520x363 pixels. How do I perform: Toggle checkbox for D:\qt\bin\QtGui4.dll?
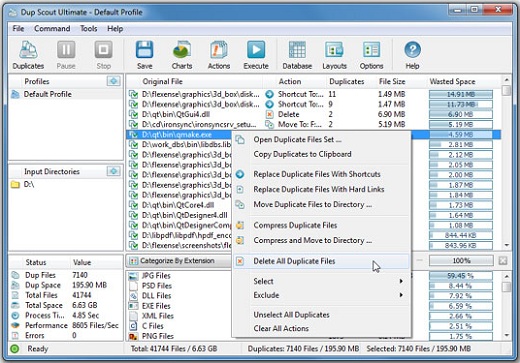[133, 114]
